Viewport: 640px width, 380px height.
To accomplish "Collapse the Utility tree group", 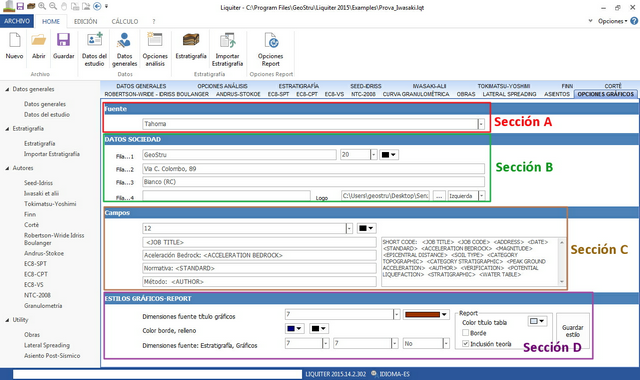I will coord(7,320).
